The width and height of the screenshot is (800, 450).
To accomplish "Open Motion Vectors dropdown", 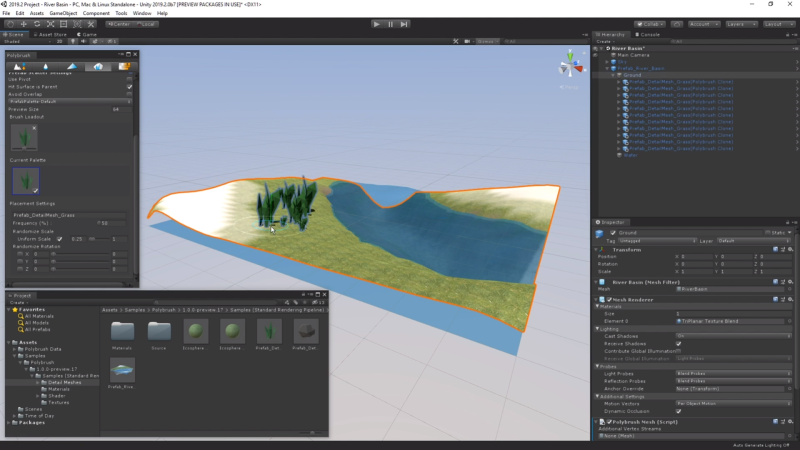I will pyautogui.click(x=734, y=404).
